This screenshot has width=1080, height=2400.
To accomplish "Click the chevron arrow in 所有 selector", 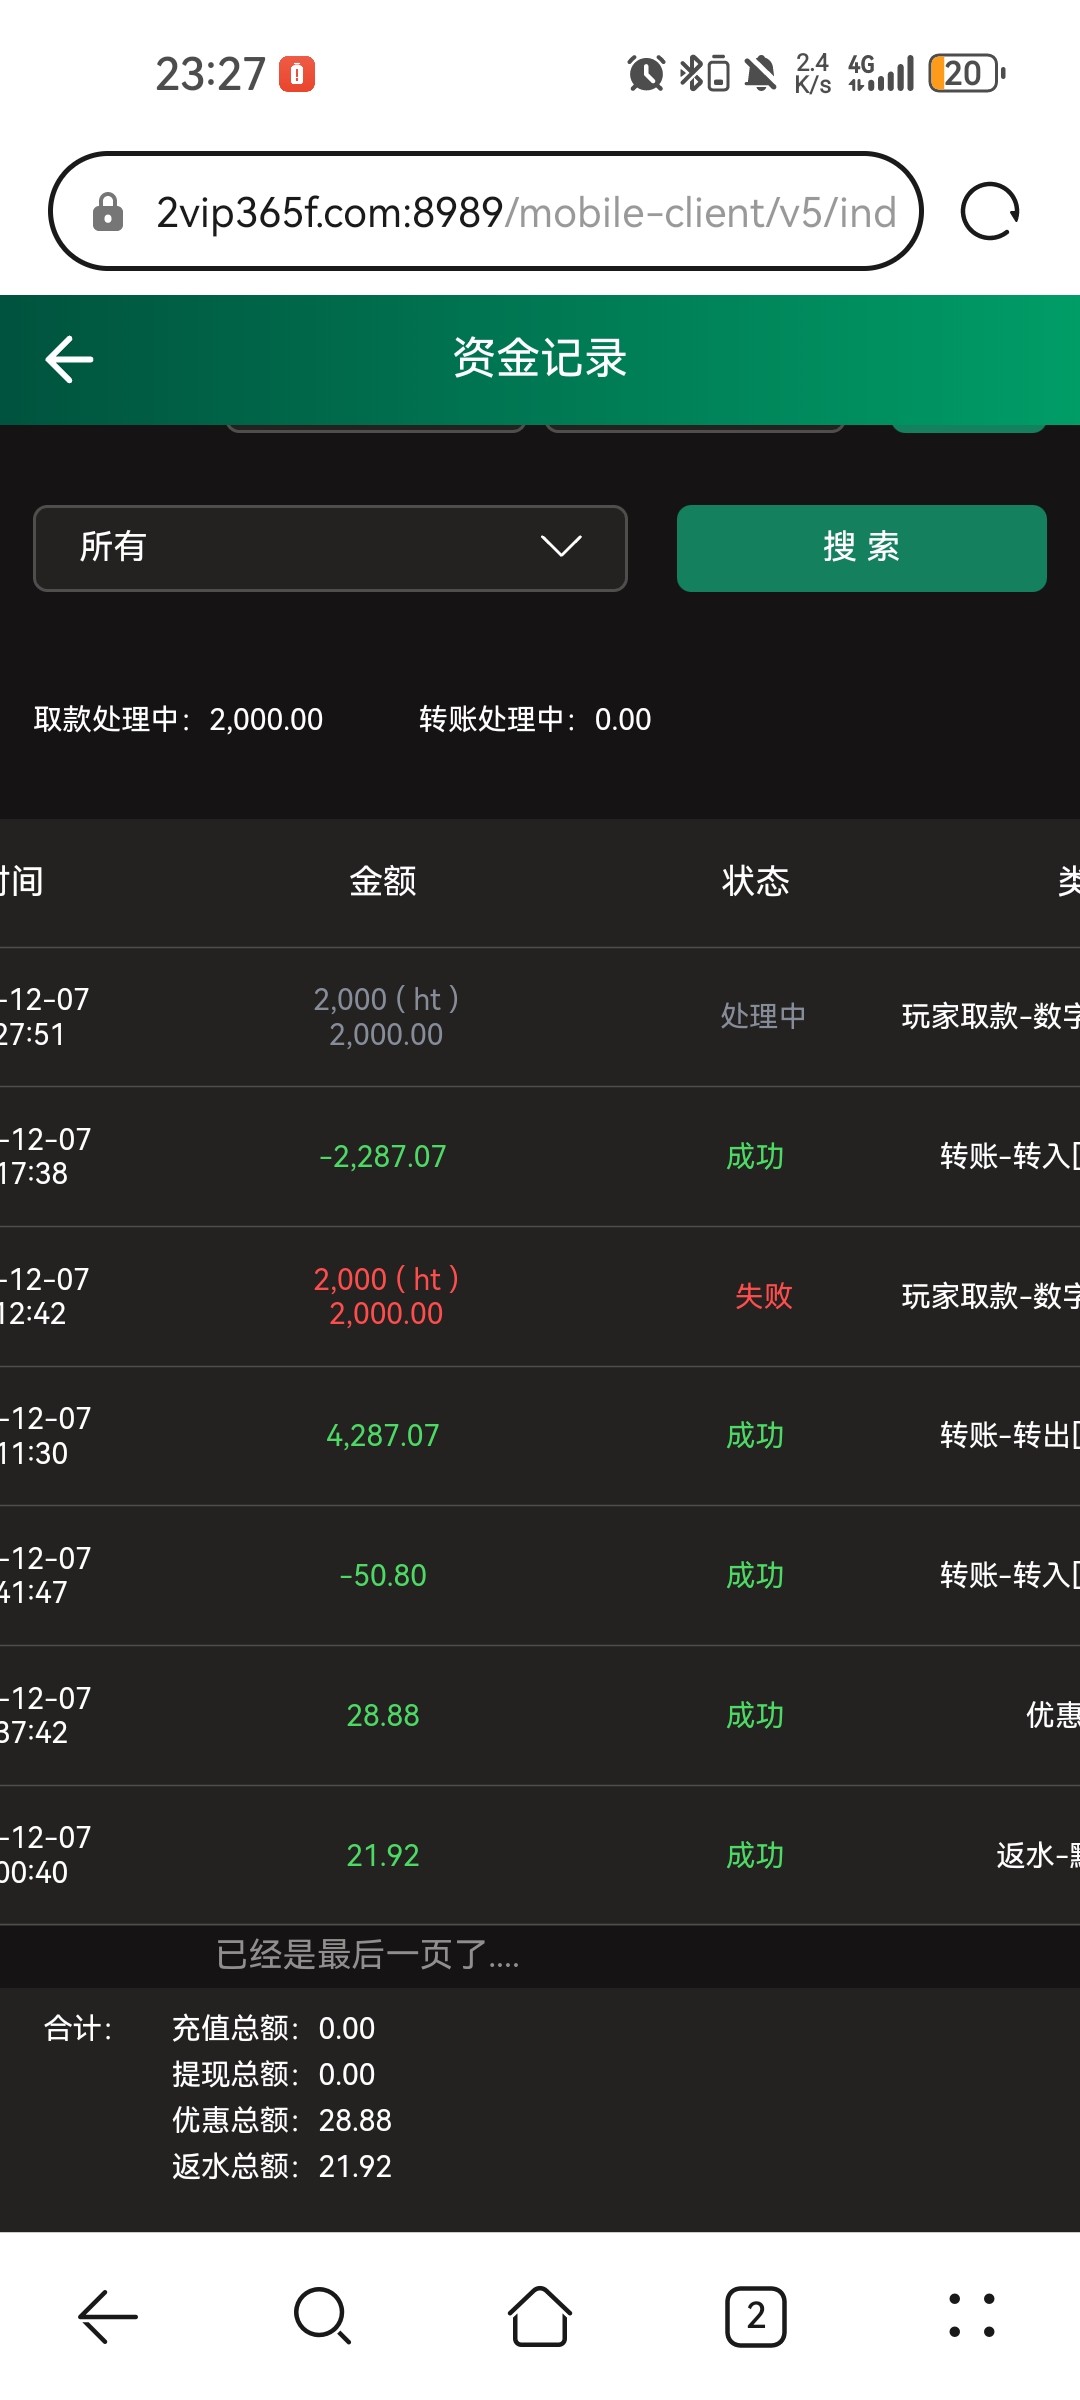I will 561,547.
